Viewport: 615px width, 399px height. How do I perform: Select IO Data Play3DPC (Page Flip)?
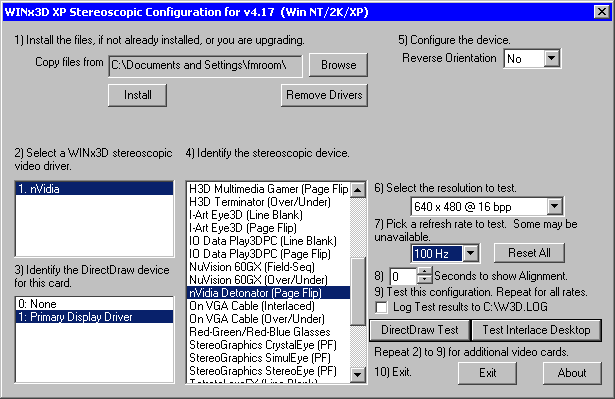(x=268, y=254)
